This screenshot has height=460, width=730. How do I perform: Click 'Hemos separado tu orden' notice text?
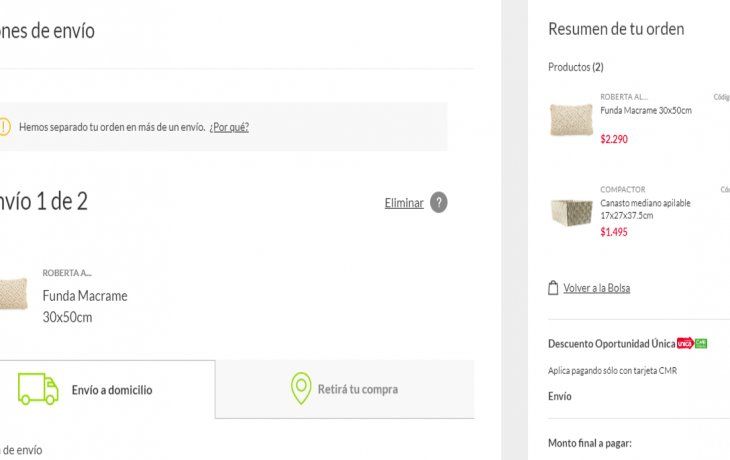click(x=112, y=127)
